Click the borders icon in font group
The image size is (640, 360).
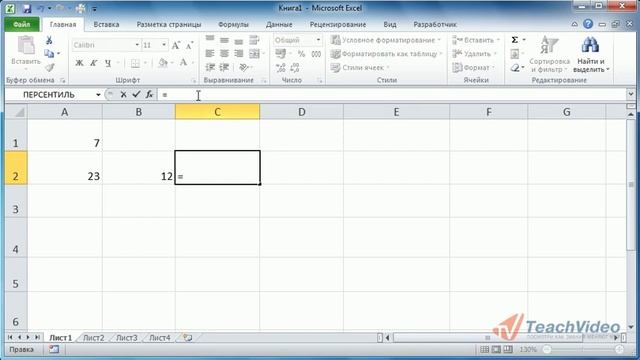(x=135, y=63)
